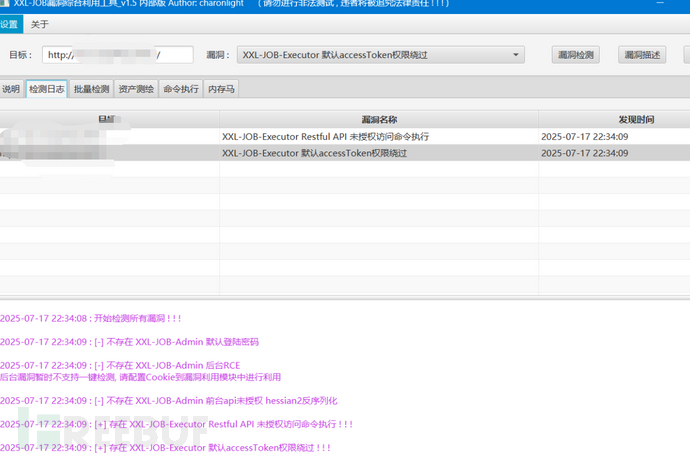Select the 检测日志 tab
Image resolution: width=690 pixels, height=456 pixels.
46,89
